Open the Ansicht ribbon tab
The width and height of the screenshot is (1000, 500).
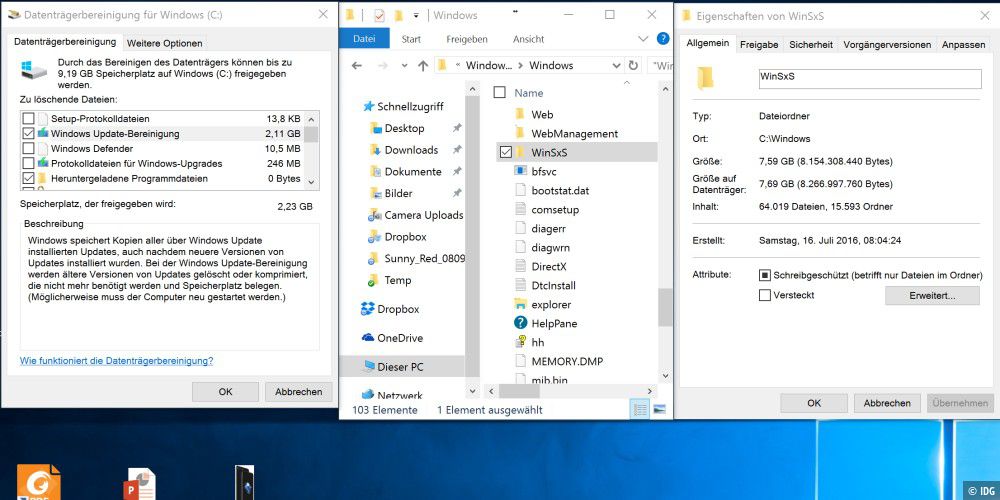coord(529,39)
